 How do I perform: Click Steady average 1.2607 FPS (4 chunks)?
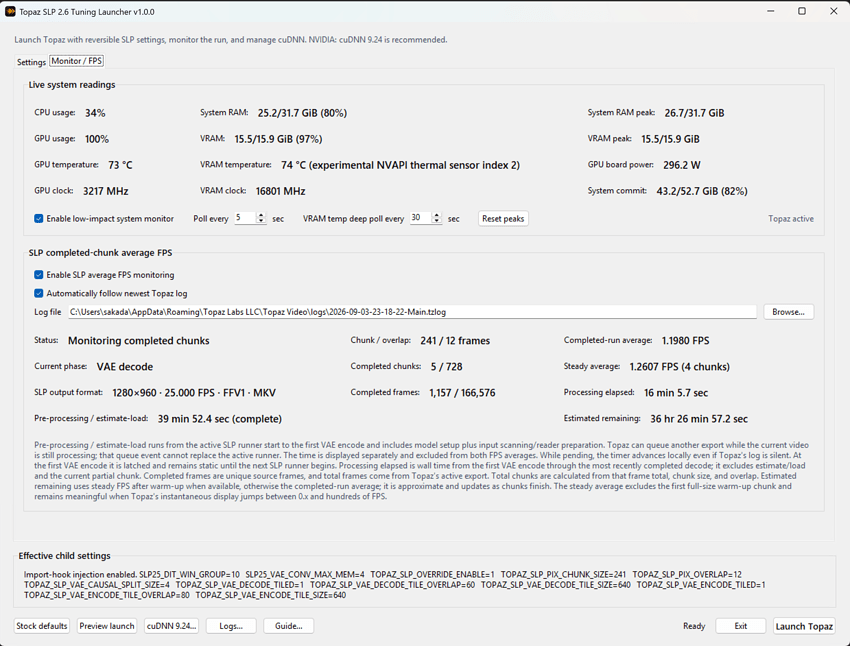tap(679, 367)
